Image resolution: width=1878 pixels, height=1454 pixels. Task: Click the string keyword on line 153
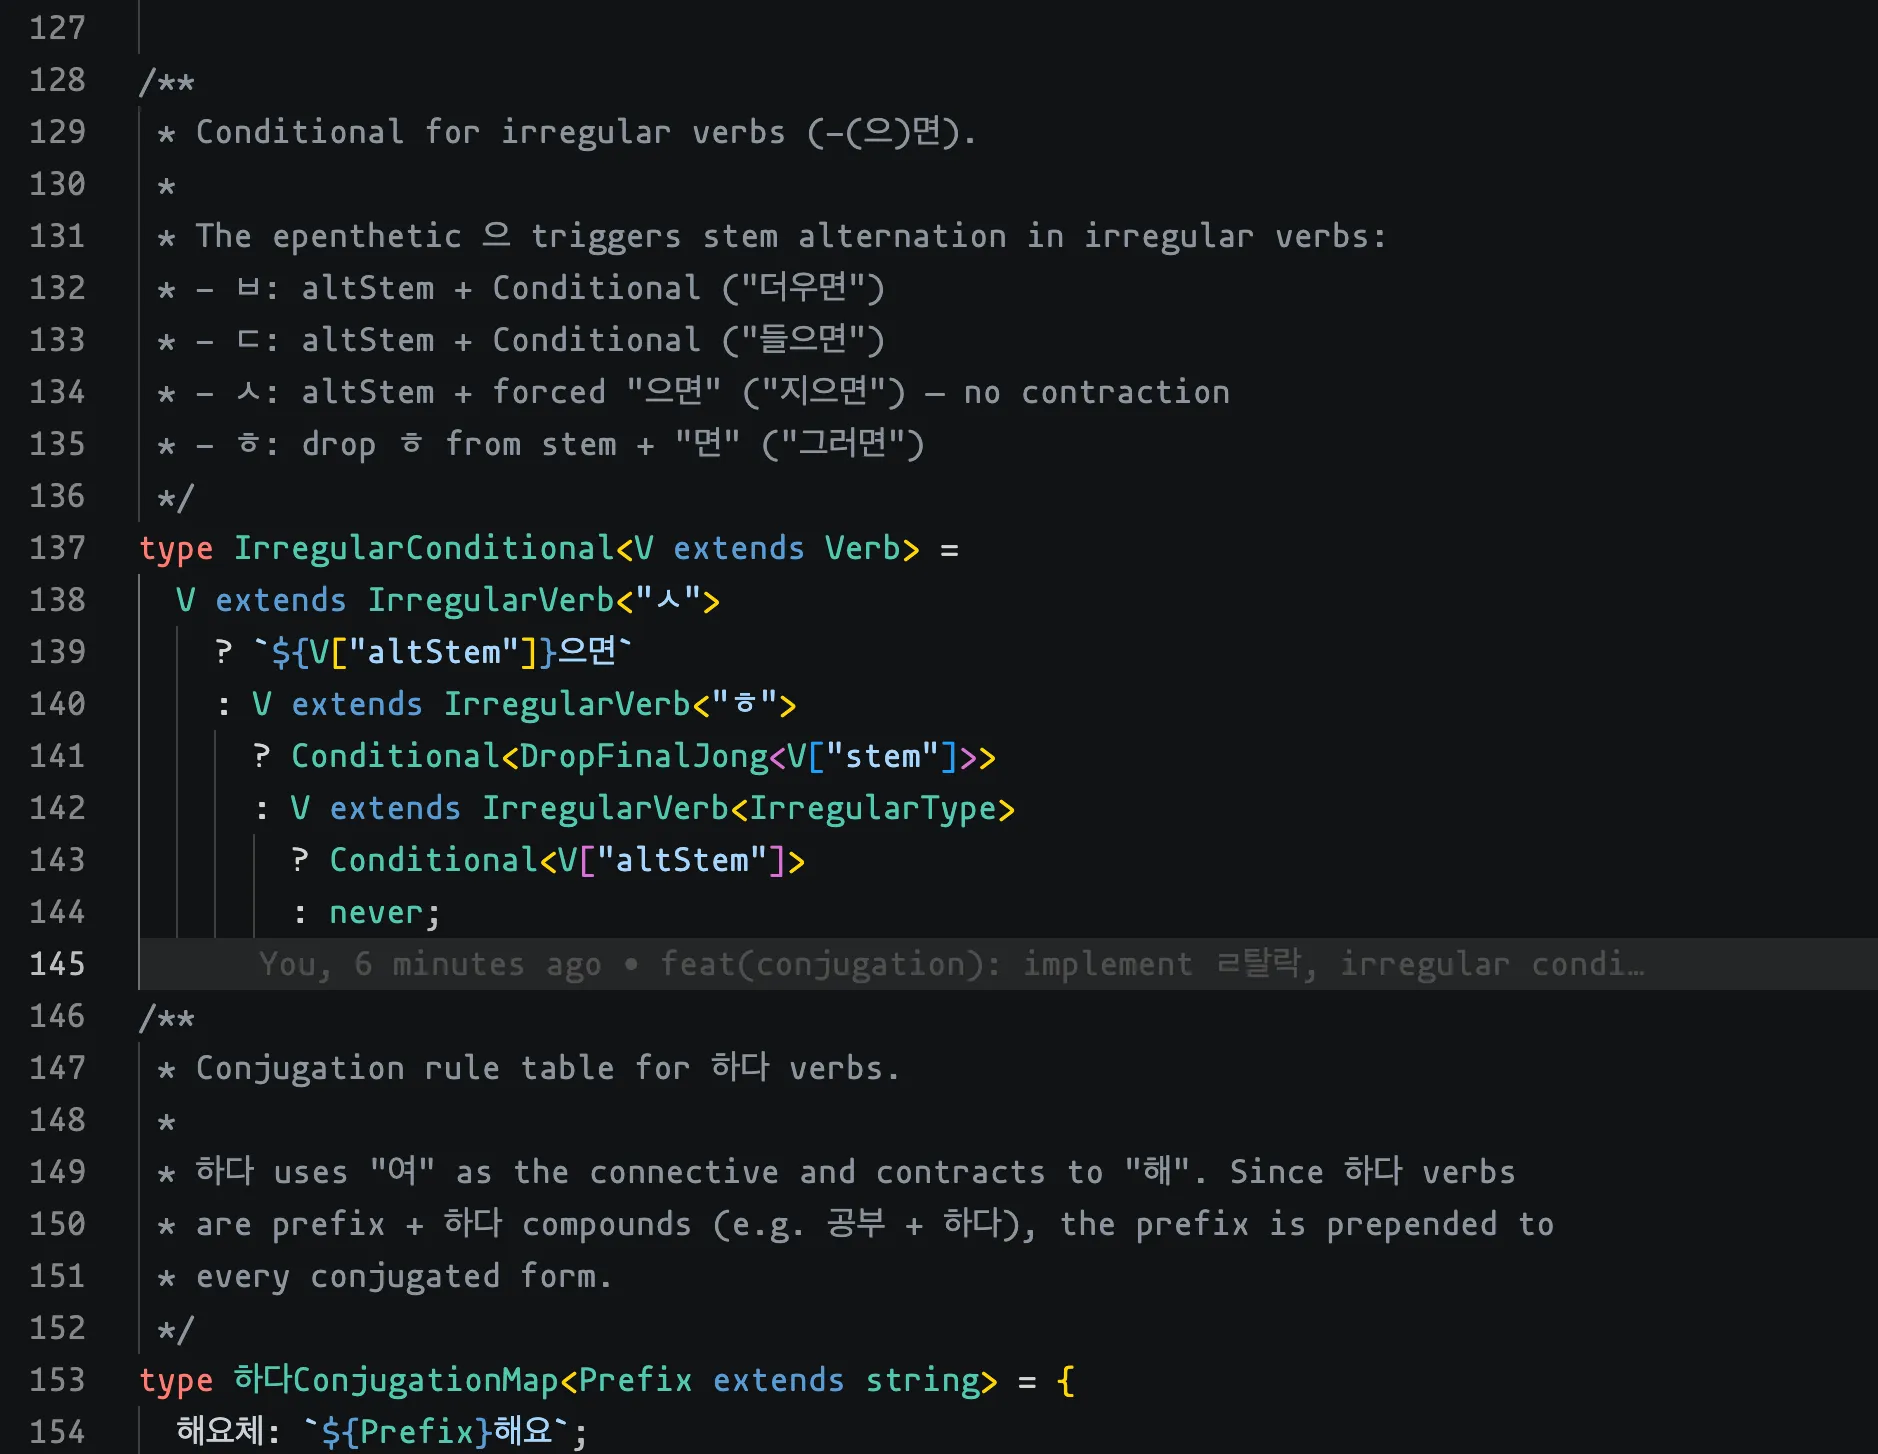(x=922, y=1380)
